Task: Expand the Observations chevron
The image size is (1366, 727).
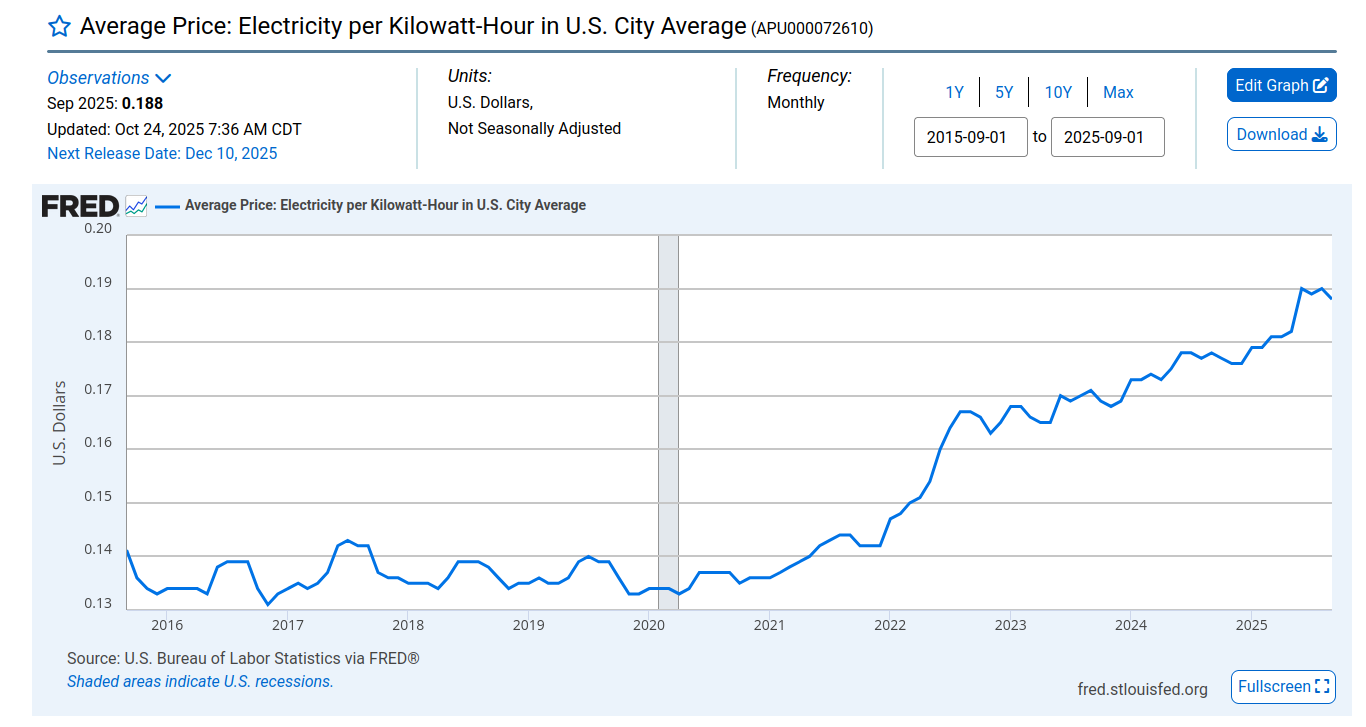Action: (x=163, y=78)
